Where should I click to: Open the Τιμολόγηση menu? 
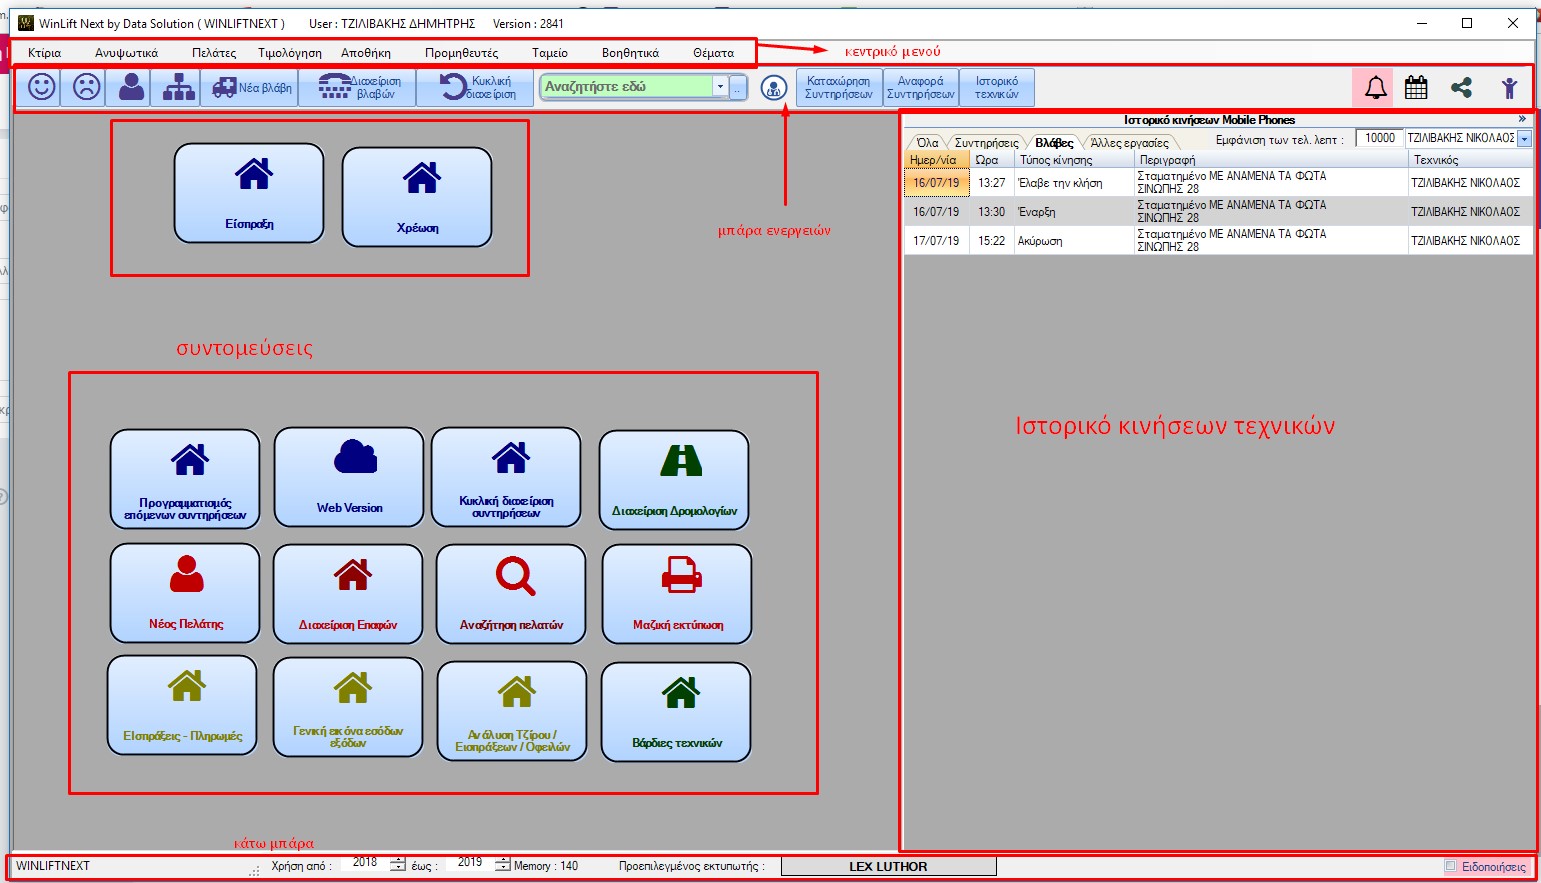coord(289,53)
